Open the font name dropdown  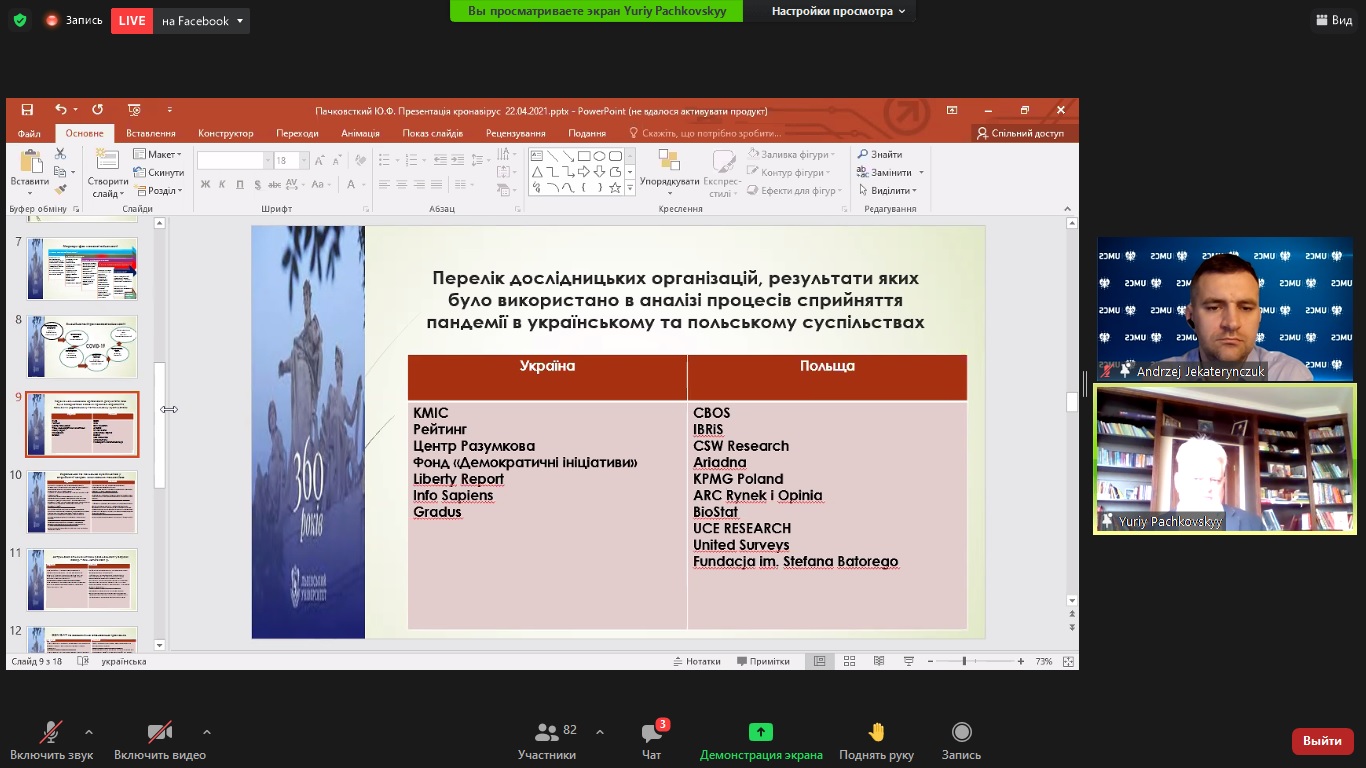(x=268, y=160)
